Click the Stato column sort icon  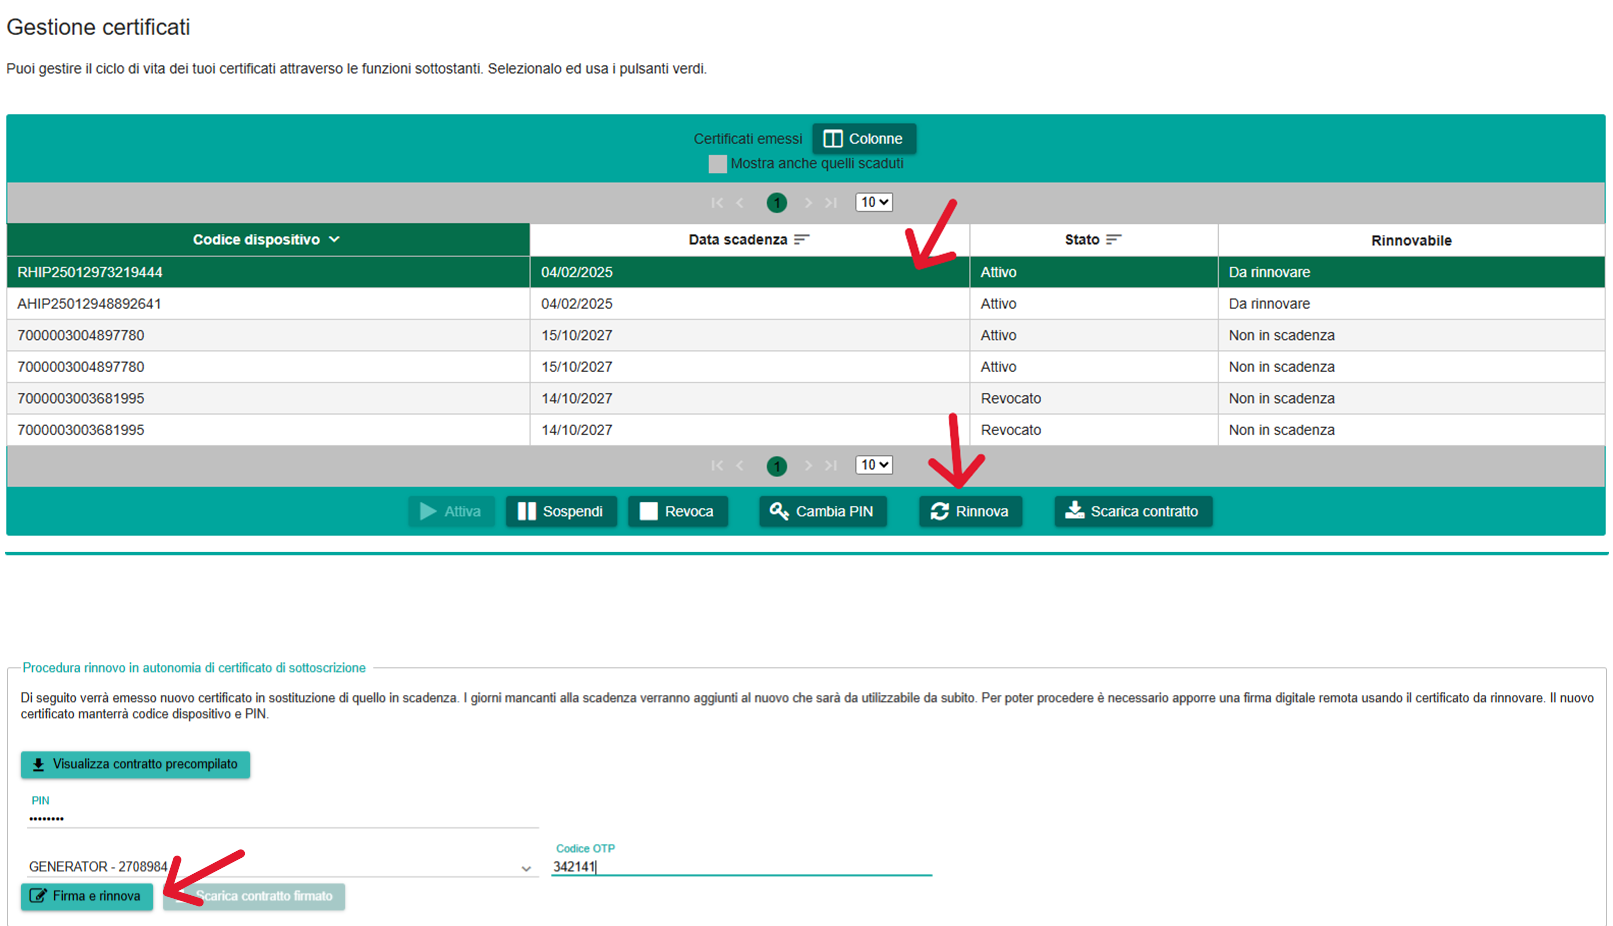(1114, 240)
